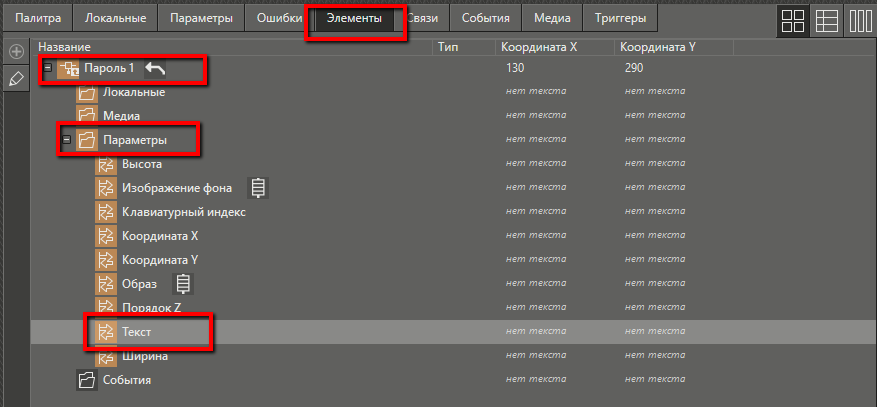This screenshot has height=407, width=877.
Task: Click the События folder icon in tree
Action: 86,380
